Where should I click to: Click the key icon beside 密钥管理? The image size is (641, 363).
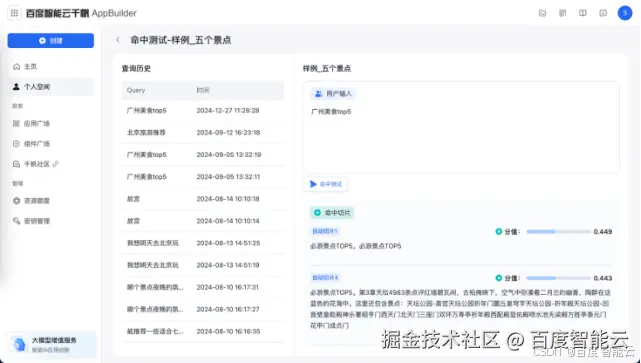click(x=16, y=221)
